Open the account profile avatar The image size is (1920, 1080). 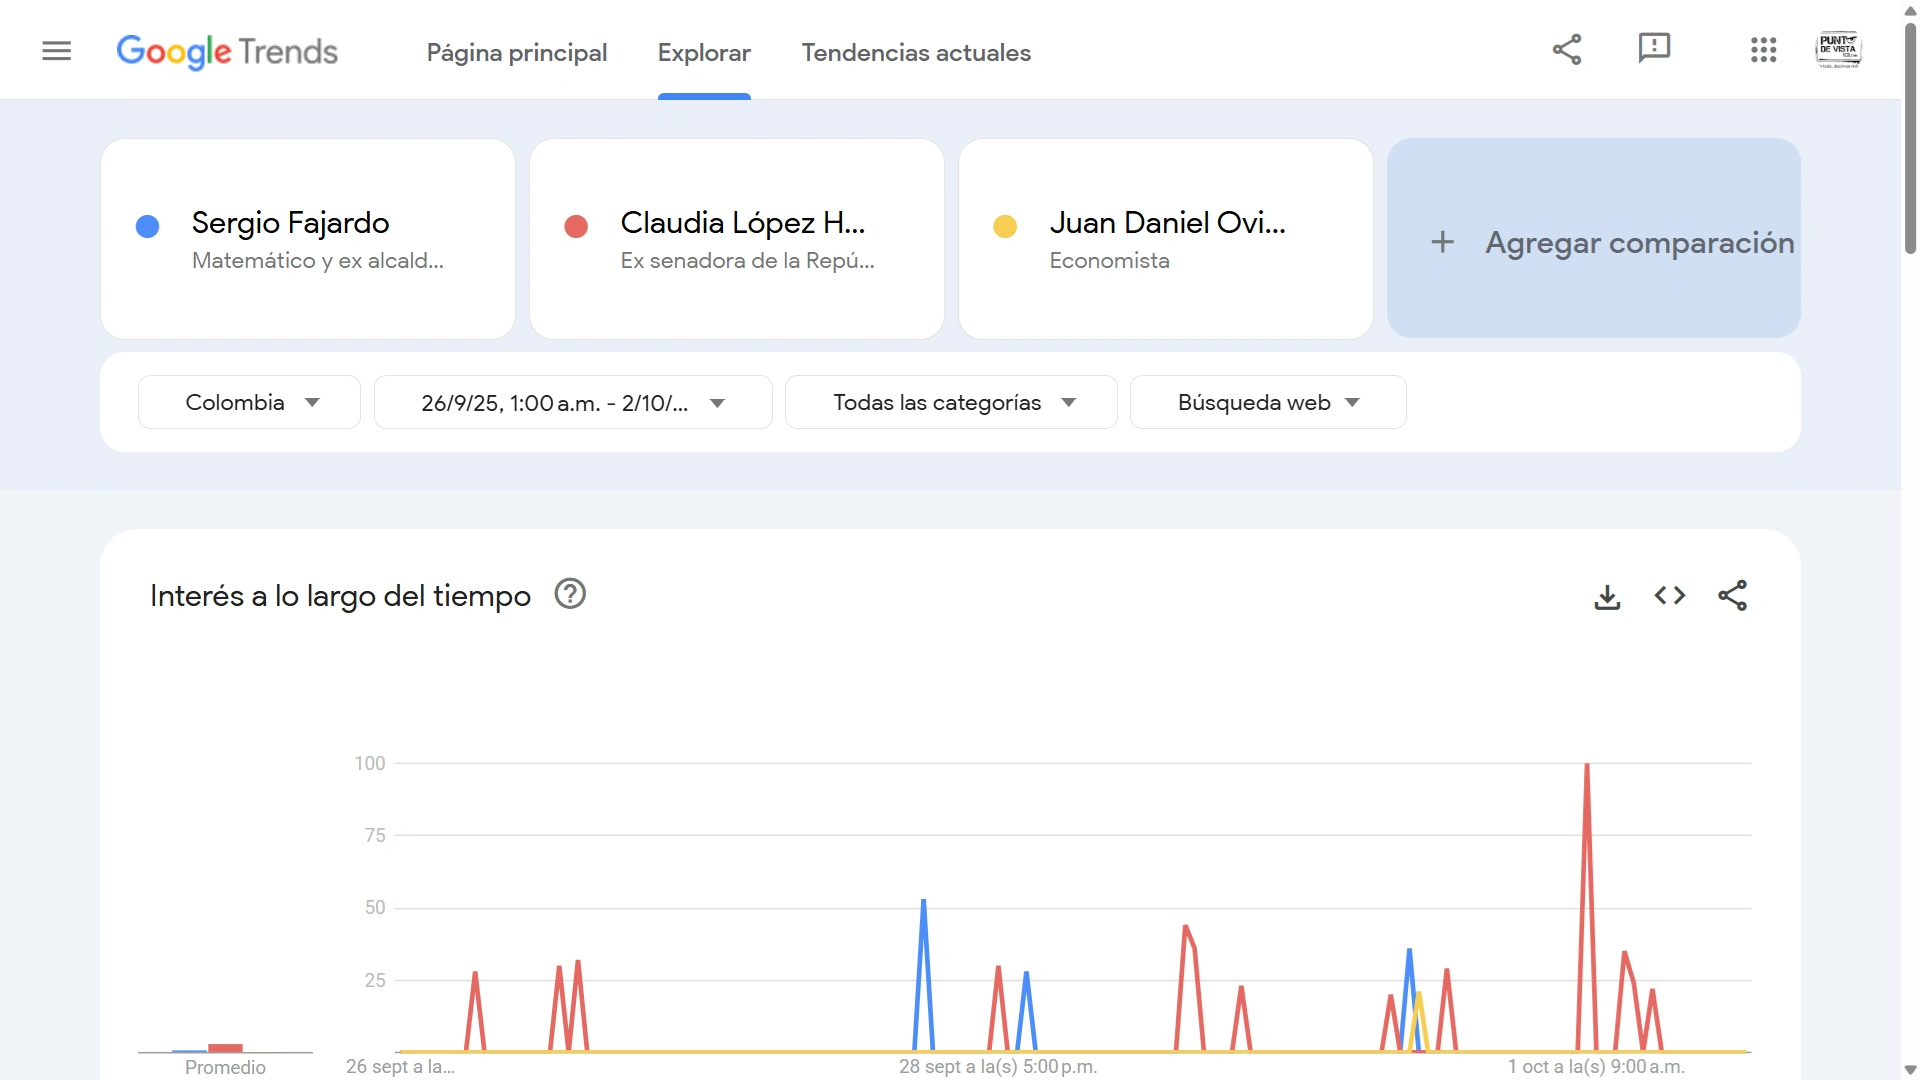(x=1838, y=50)
